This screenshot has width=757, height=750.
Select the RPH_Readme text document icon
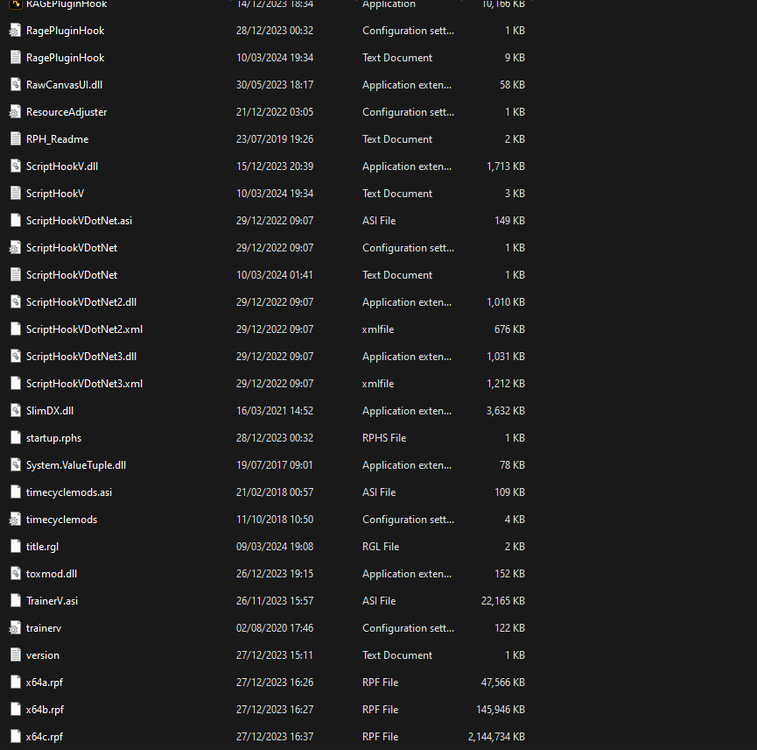[x=15, y=139]
